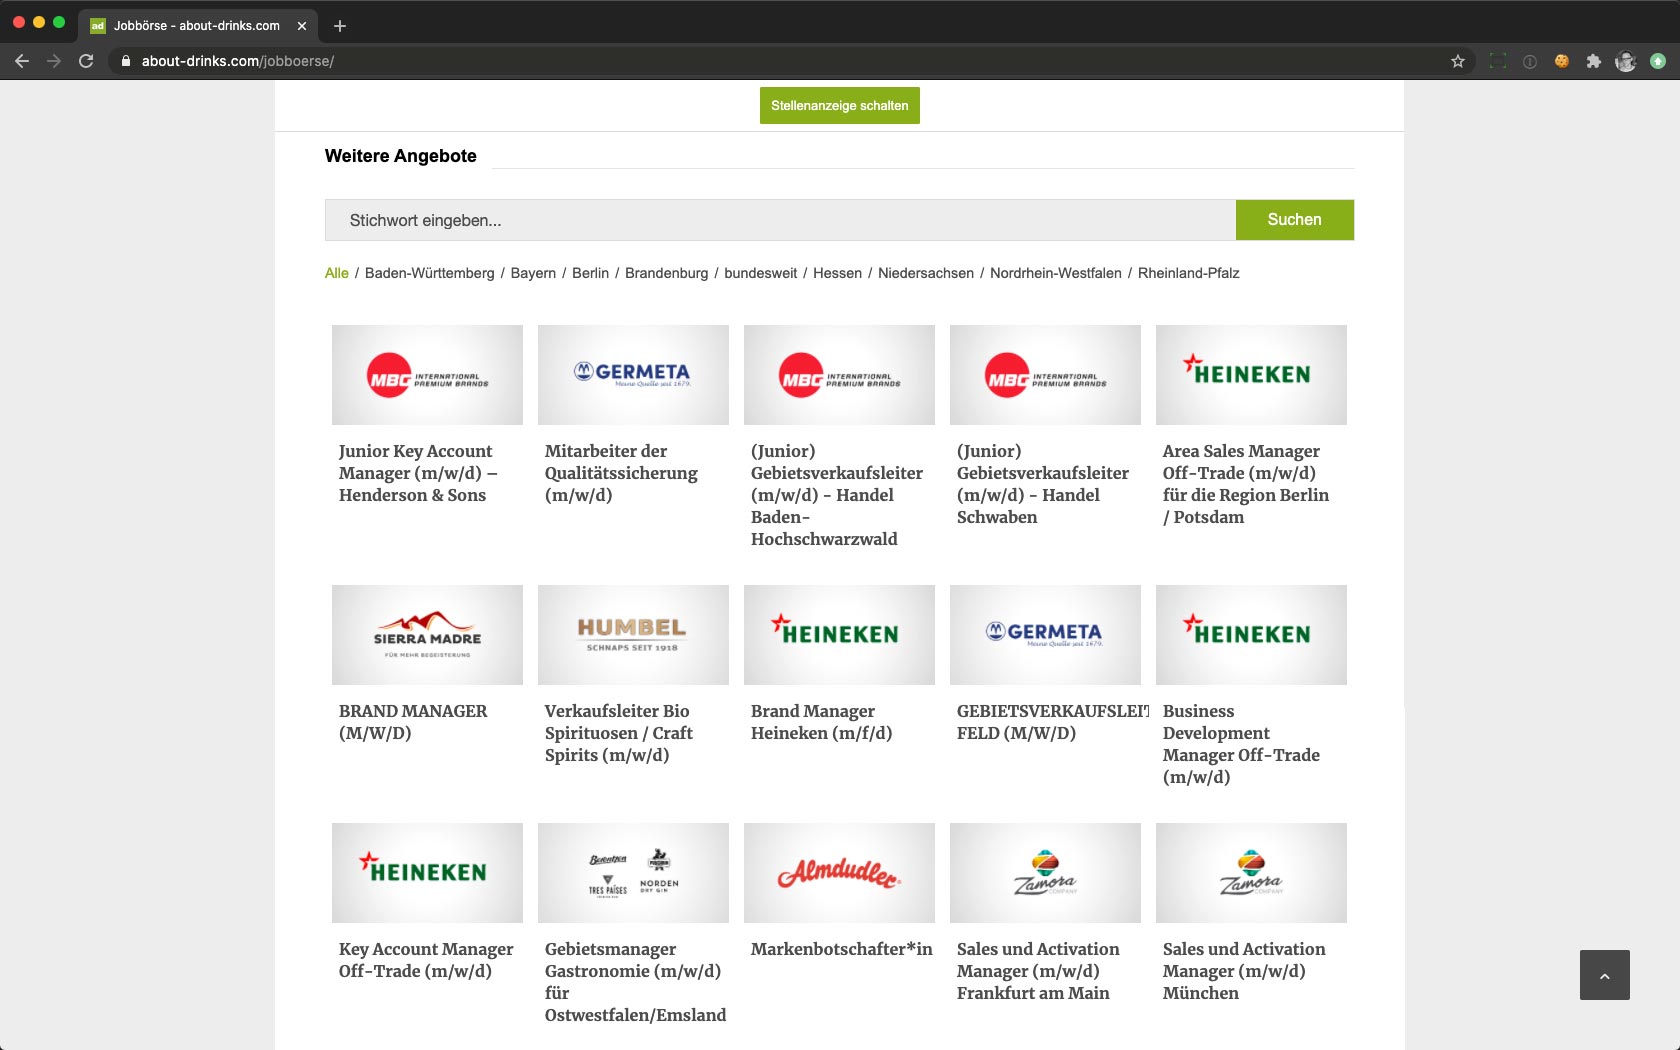
Task: Open Junior Key Account Manager listing
Action: [417, 473]
